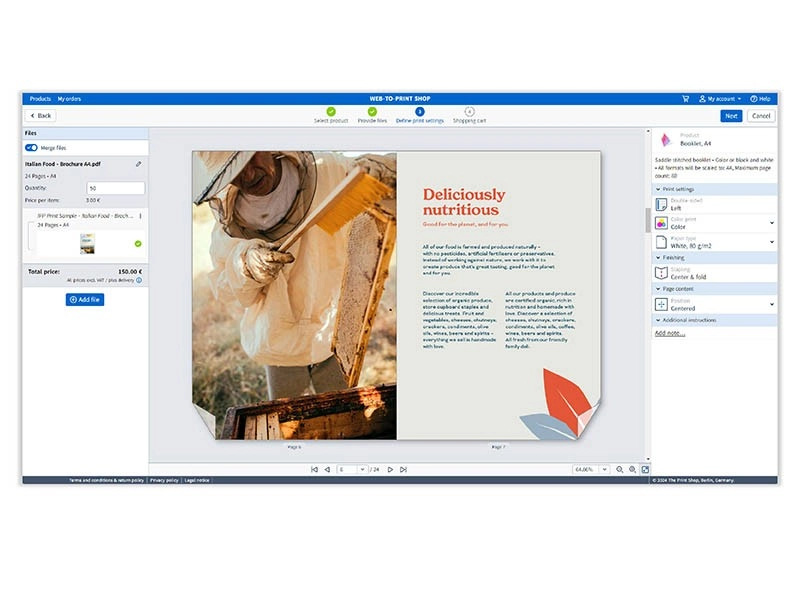Toggle the Merge files switch
The width and height of the screenshot is (800, 600).
click(31, 148)
